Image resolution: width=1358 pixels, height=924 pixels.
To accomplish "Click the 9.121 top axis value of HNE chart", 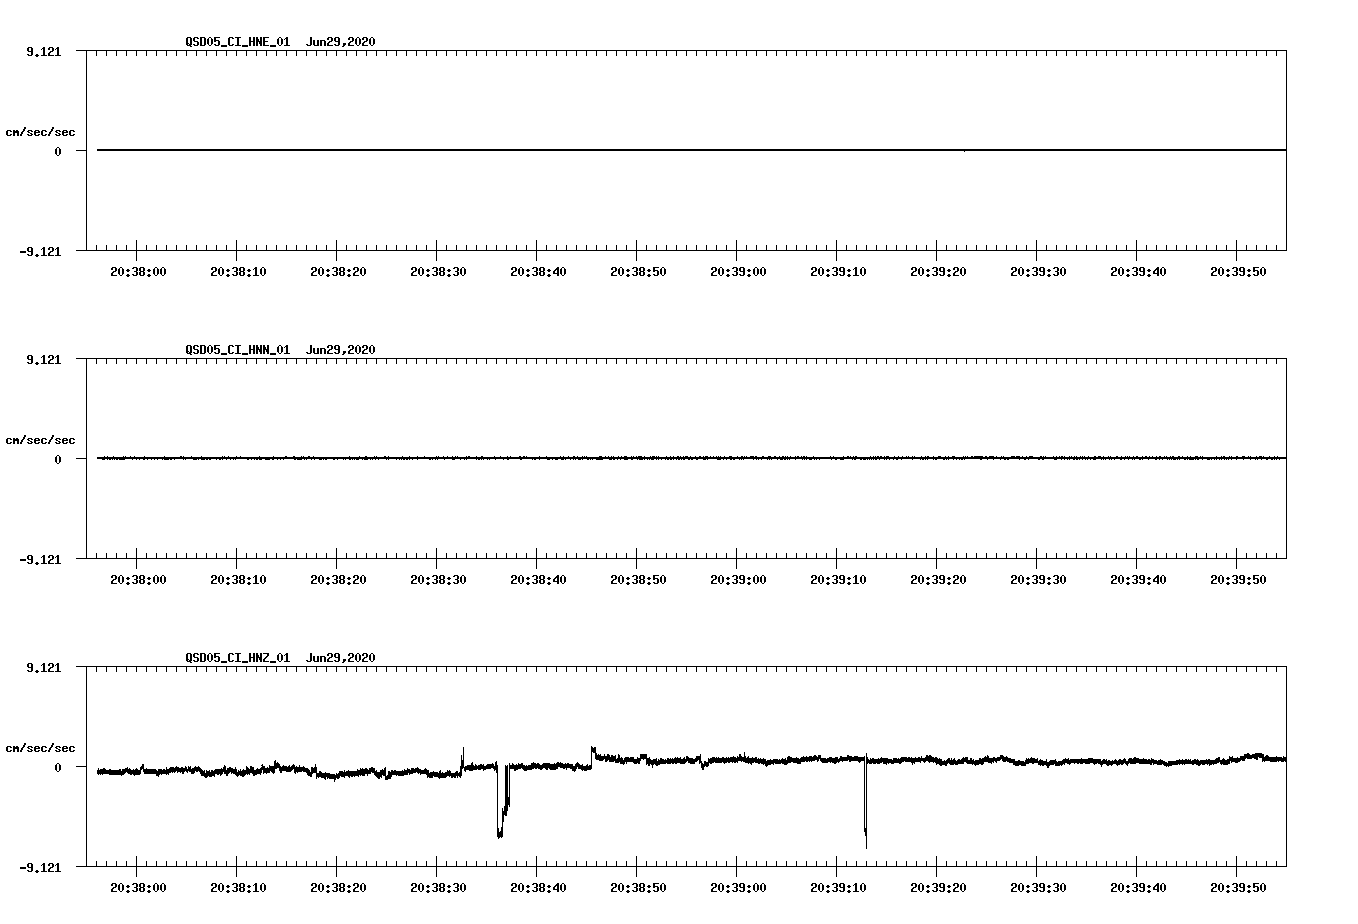I will [x=43, y=52].
